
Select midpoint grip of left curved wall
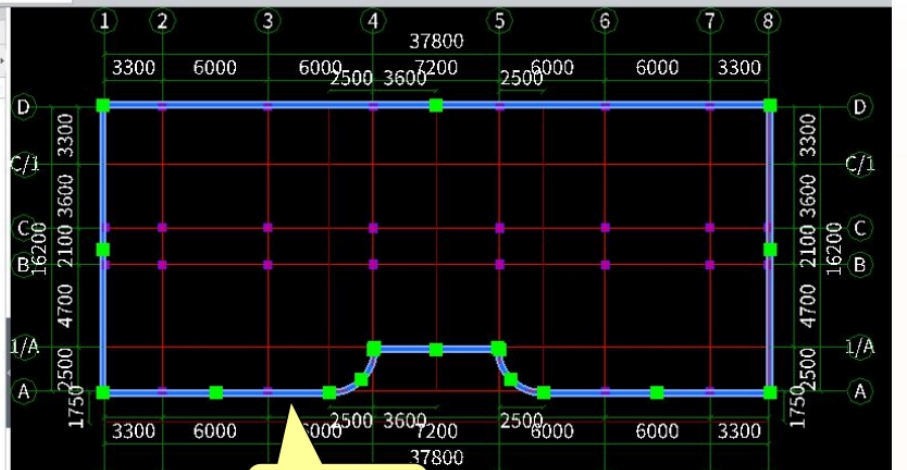click(x=361, y=380)
